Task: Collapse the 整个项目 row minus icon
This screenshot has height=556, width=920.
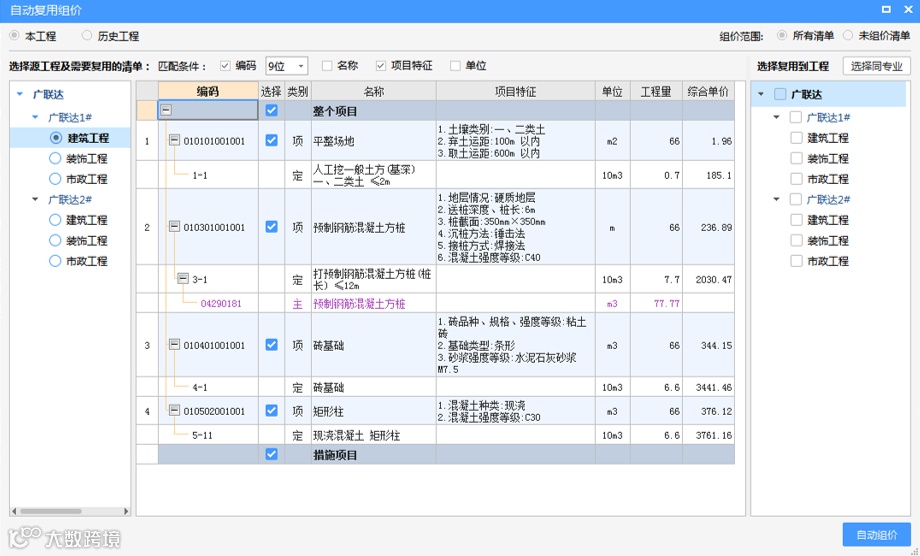Action: click(166, 110)
